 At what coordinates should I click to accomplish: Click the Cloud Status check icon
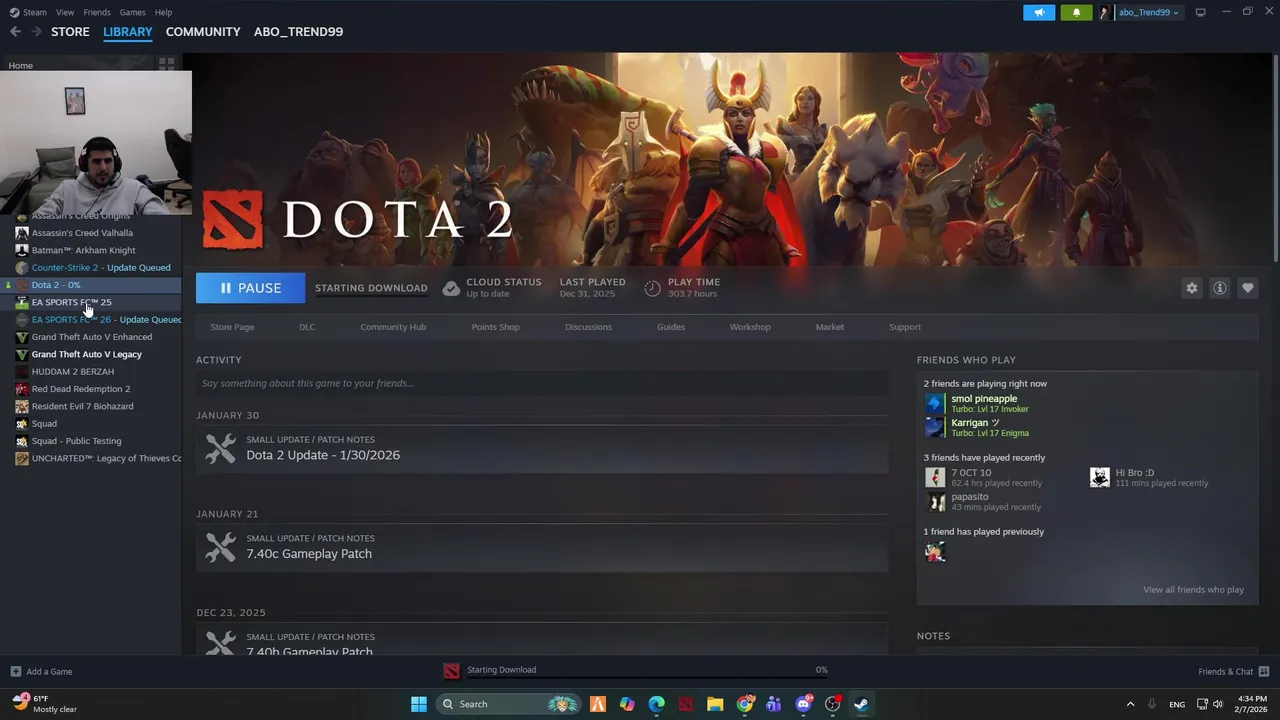[x=451, y=288]
